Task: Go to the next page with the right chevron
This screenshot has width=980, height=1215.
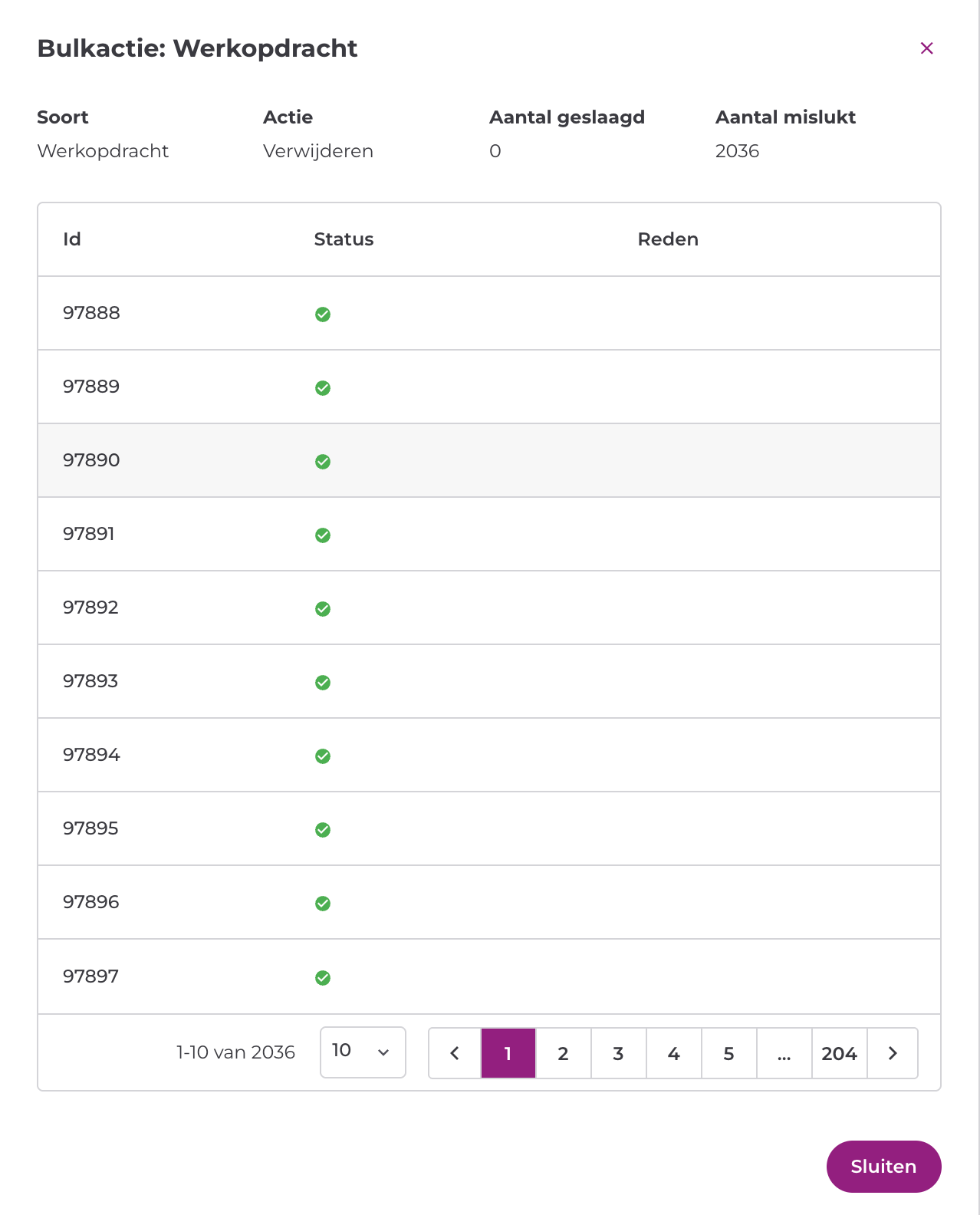Action: [x=892, y=1053]
